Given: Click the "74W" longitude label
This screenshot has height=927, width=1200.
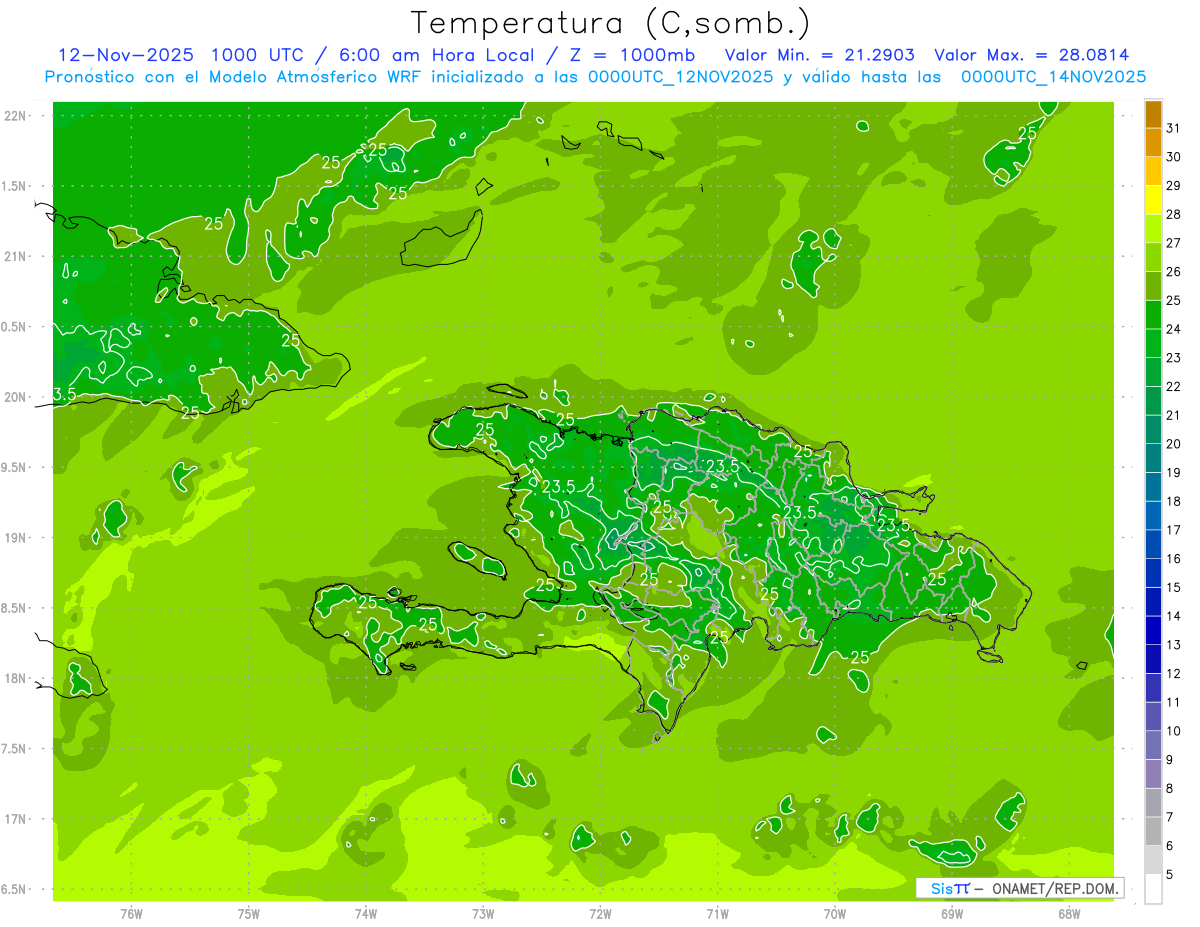Looking at the screenshot, I should coord(366,914).
